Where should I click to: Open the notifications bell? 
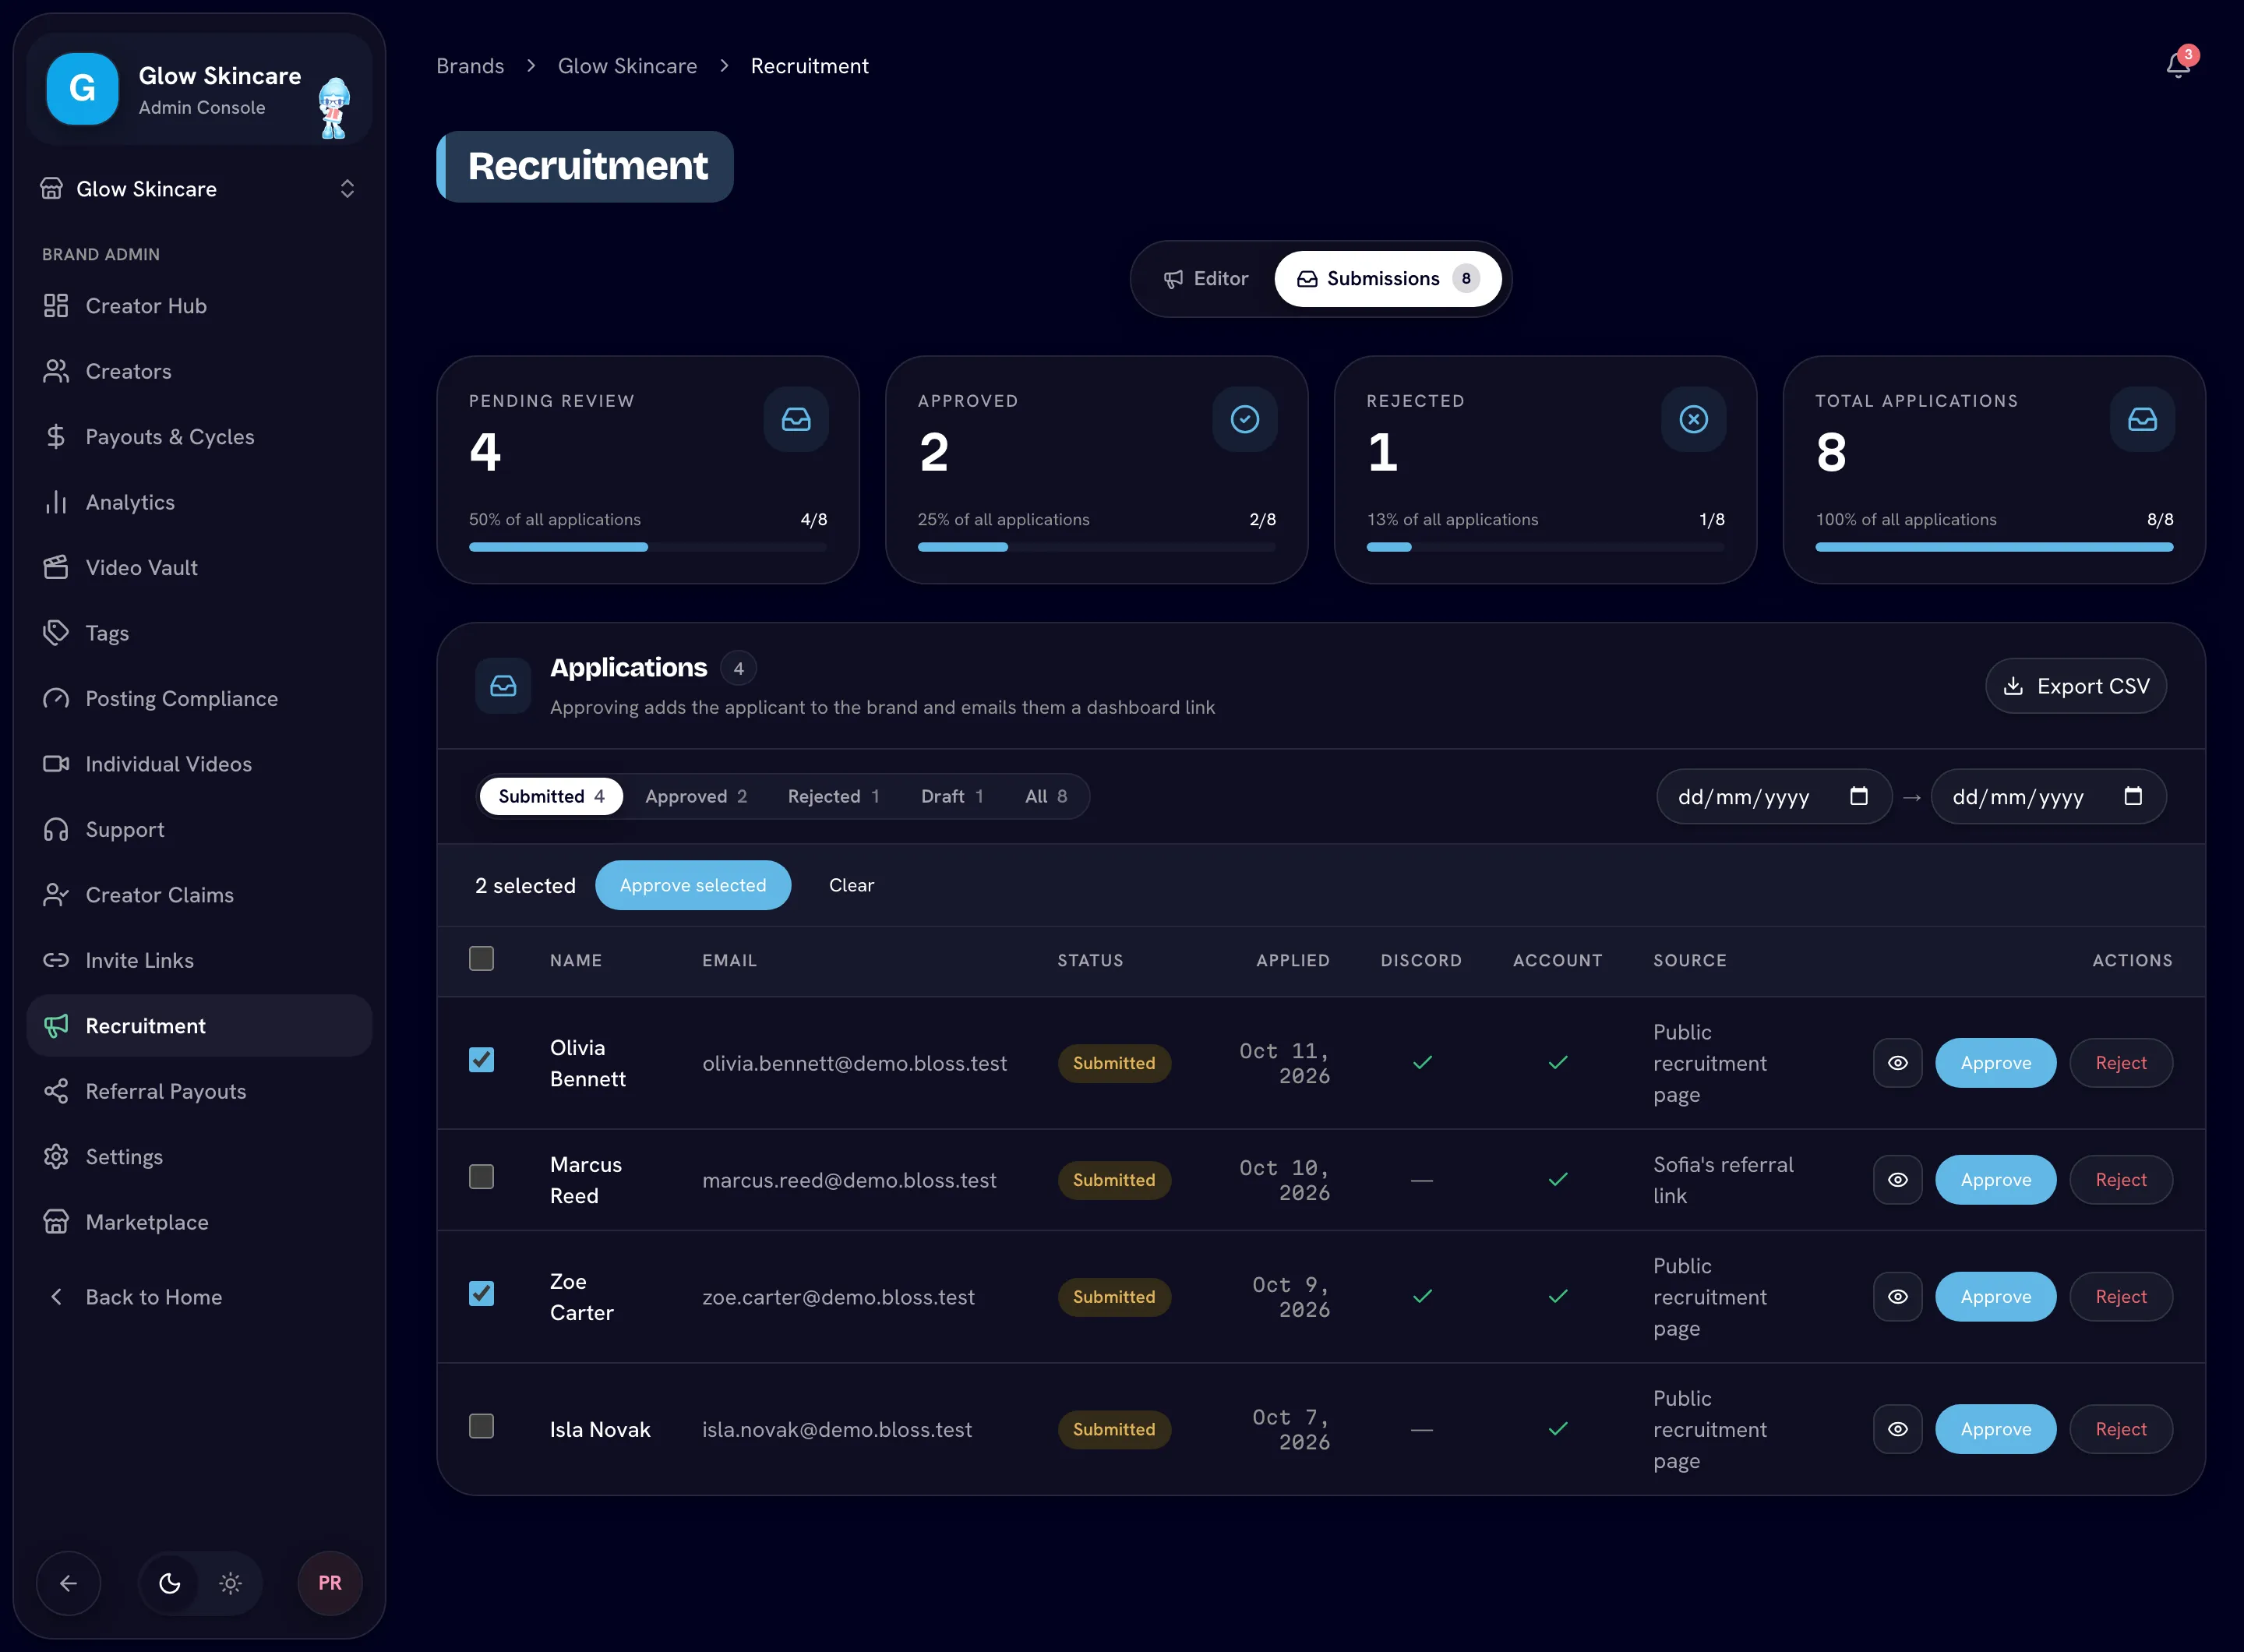click(x=2177, y=66)
